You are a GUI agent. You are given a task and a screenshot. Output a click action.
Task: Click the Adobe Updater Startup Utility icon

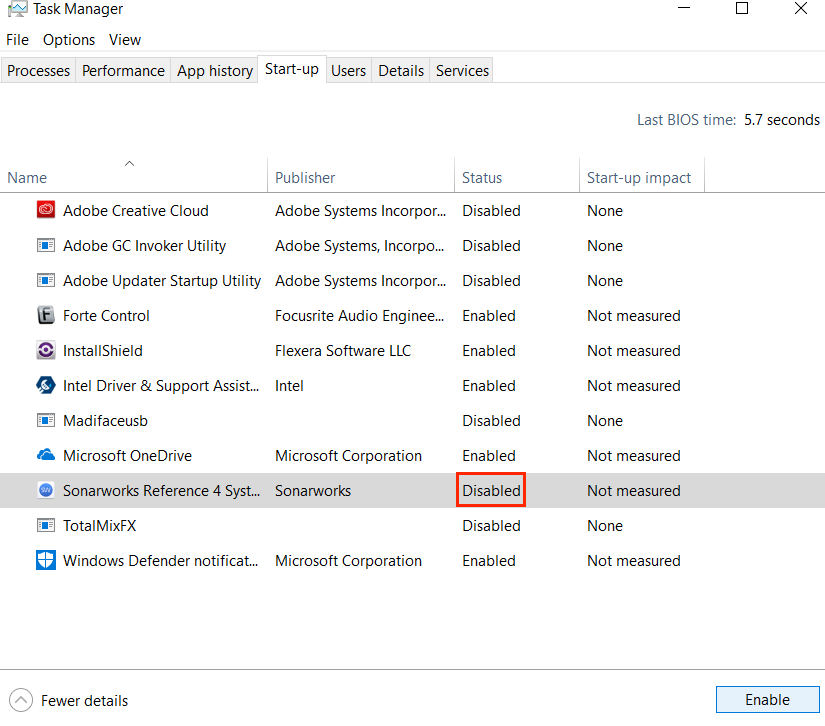[46, 280]
